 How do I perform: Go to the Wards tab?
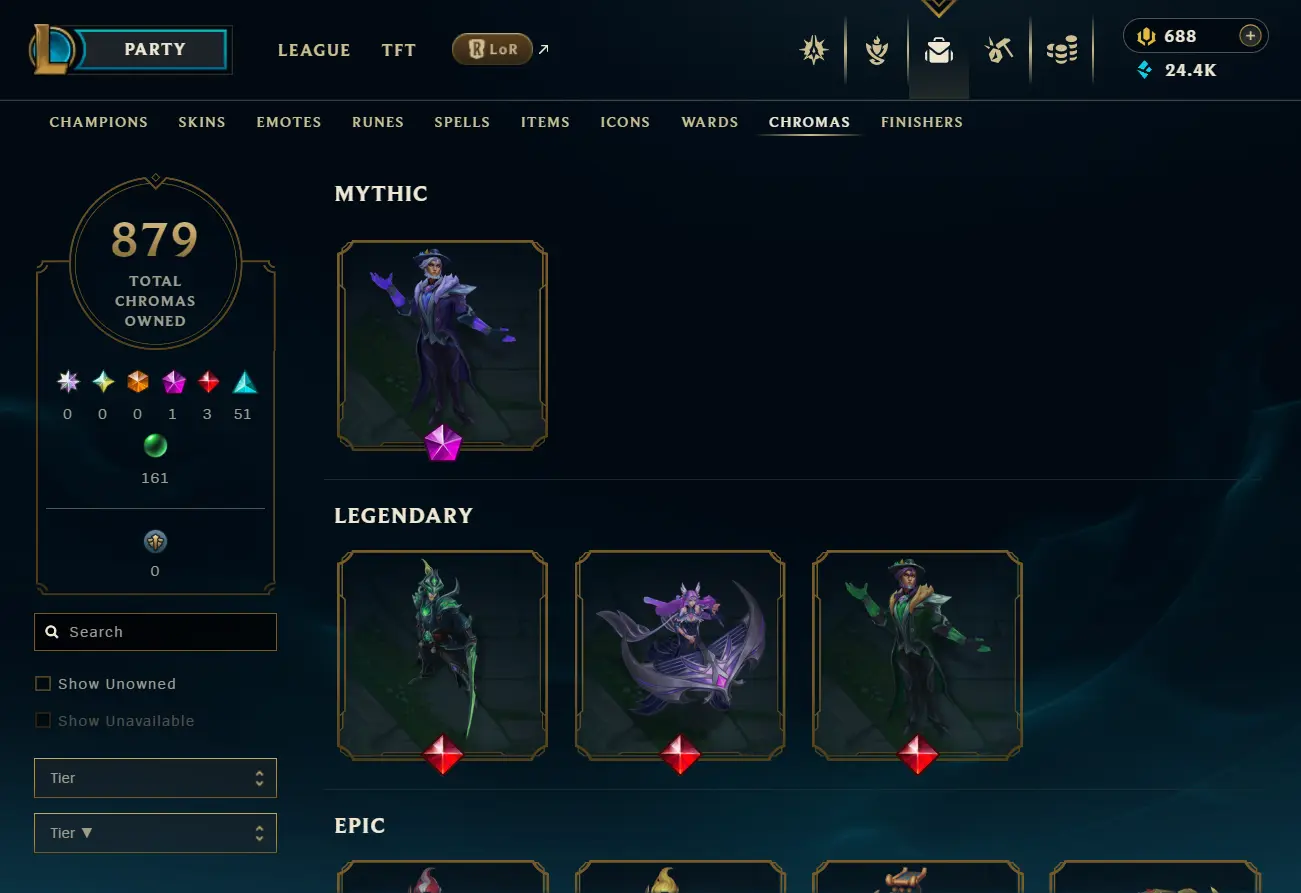pyautogui.click(x=710, y=122)
